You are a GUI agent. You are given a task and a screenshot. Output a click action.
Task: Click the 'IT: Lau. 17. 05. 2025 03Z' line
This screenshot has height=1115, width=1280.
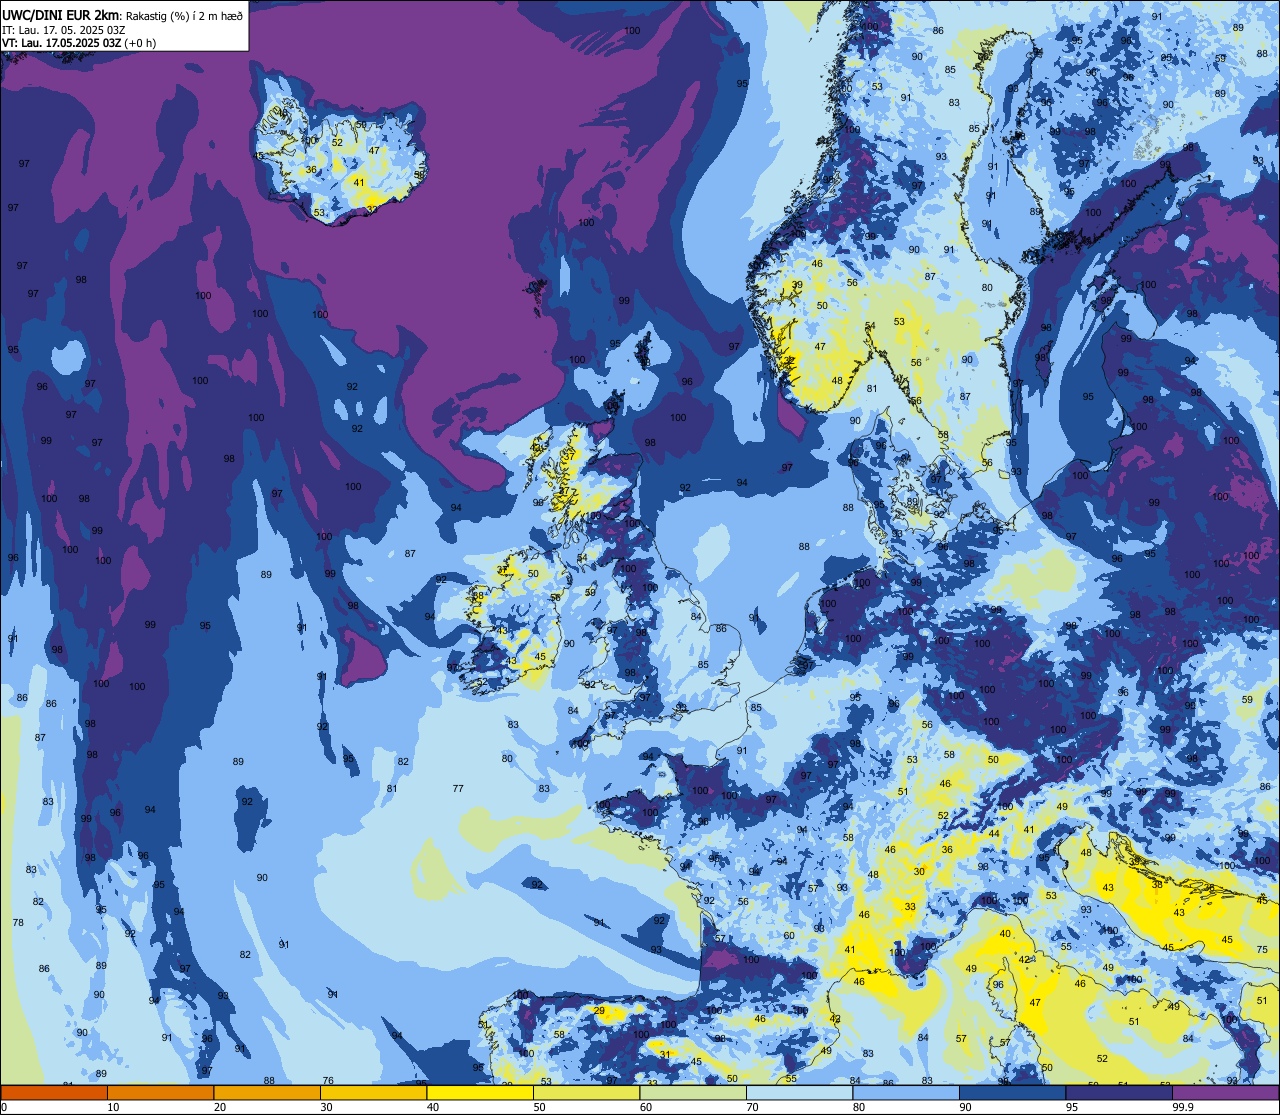pos(63,30)
